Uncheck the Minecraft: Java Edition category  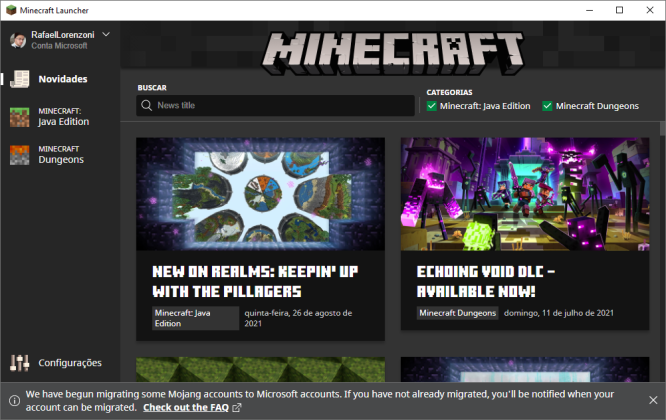tap(432, 106)
